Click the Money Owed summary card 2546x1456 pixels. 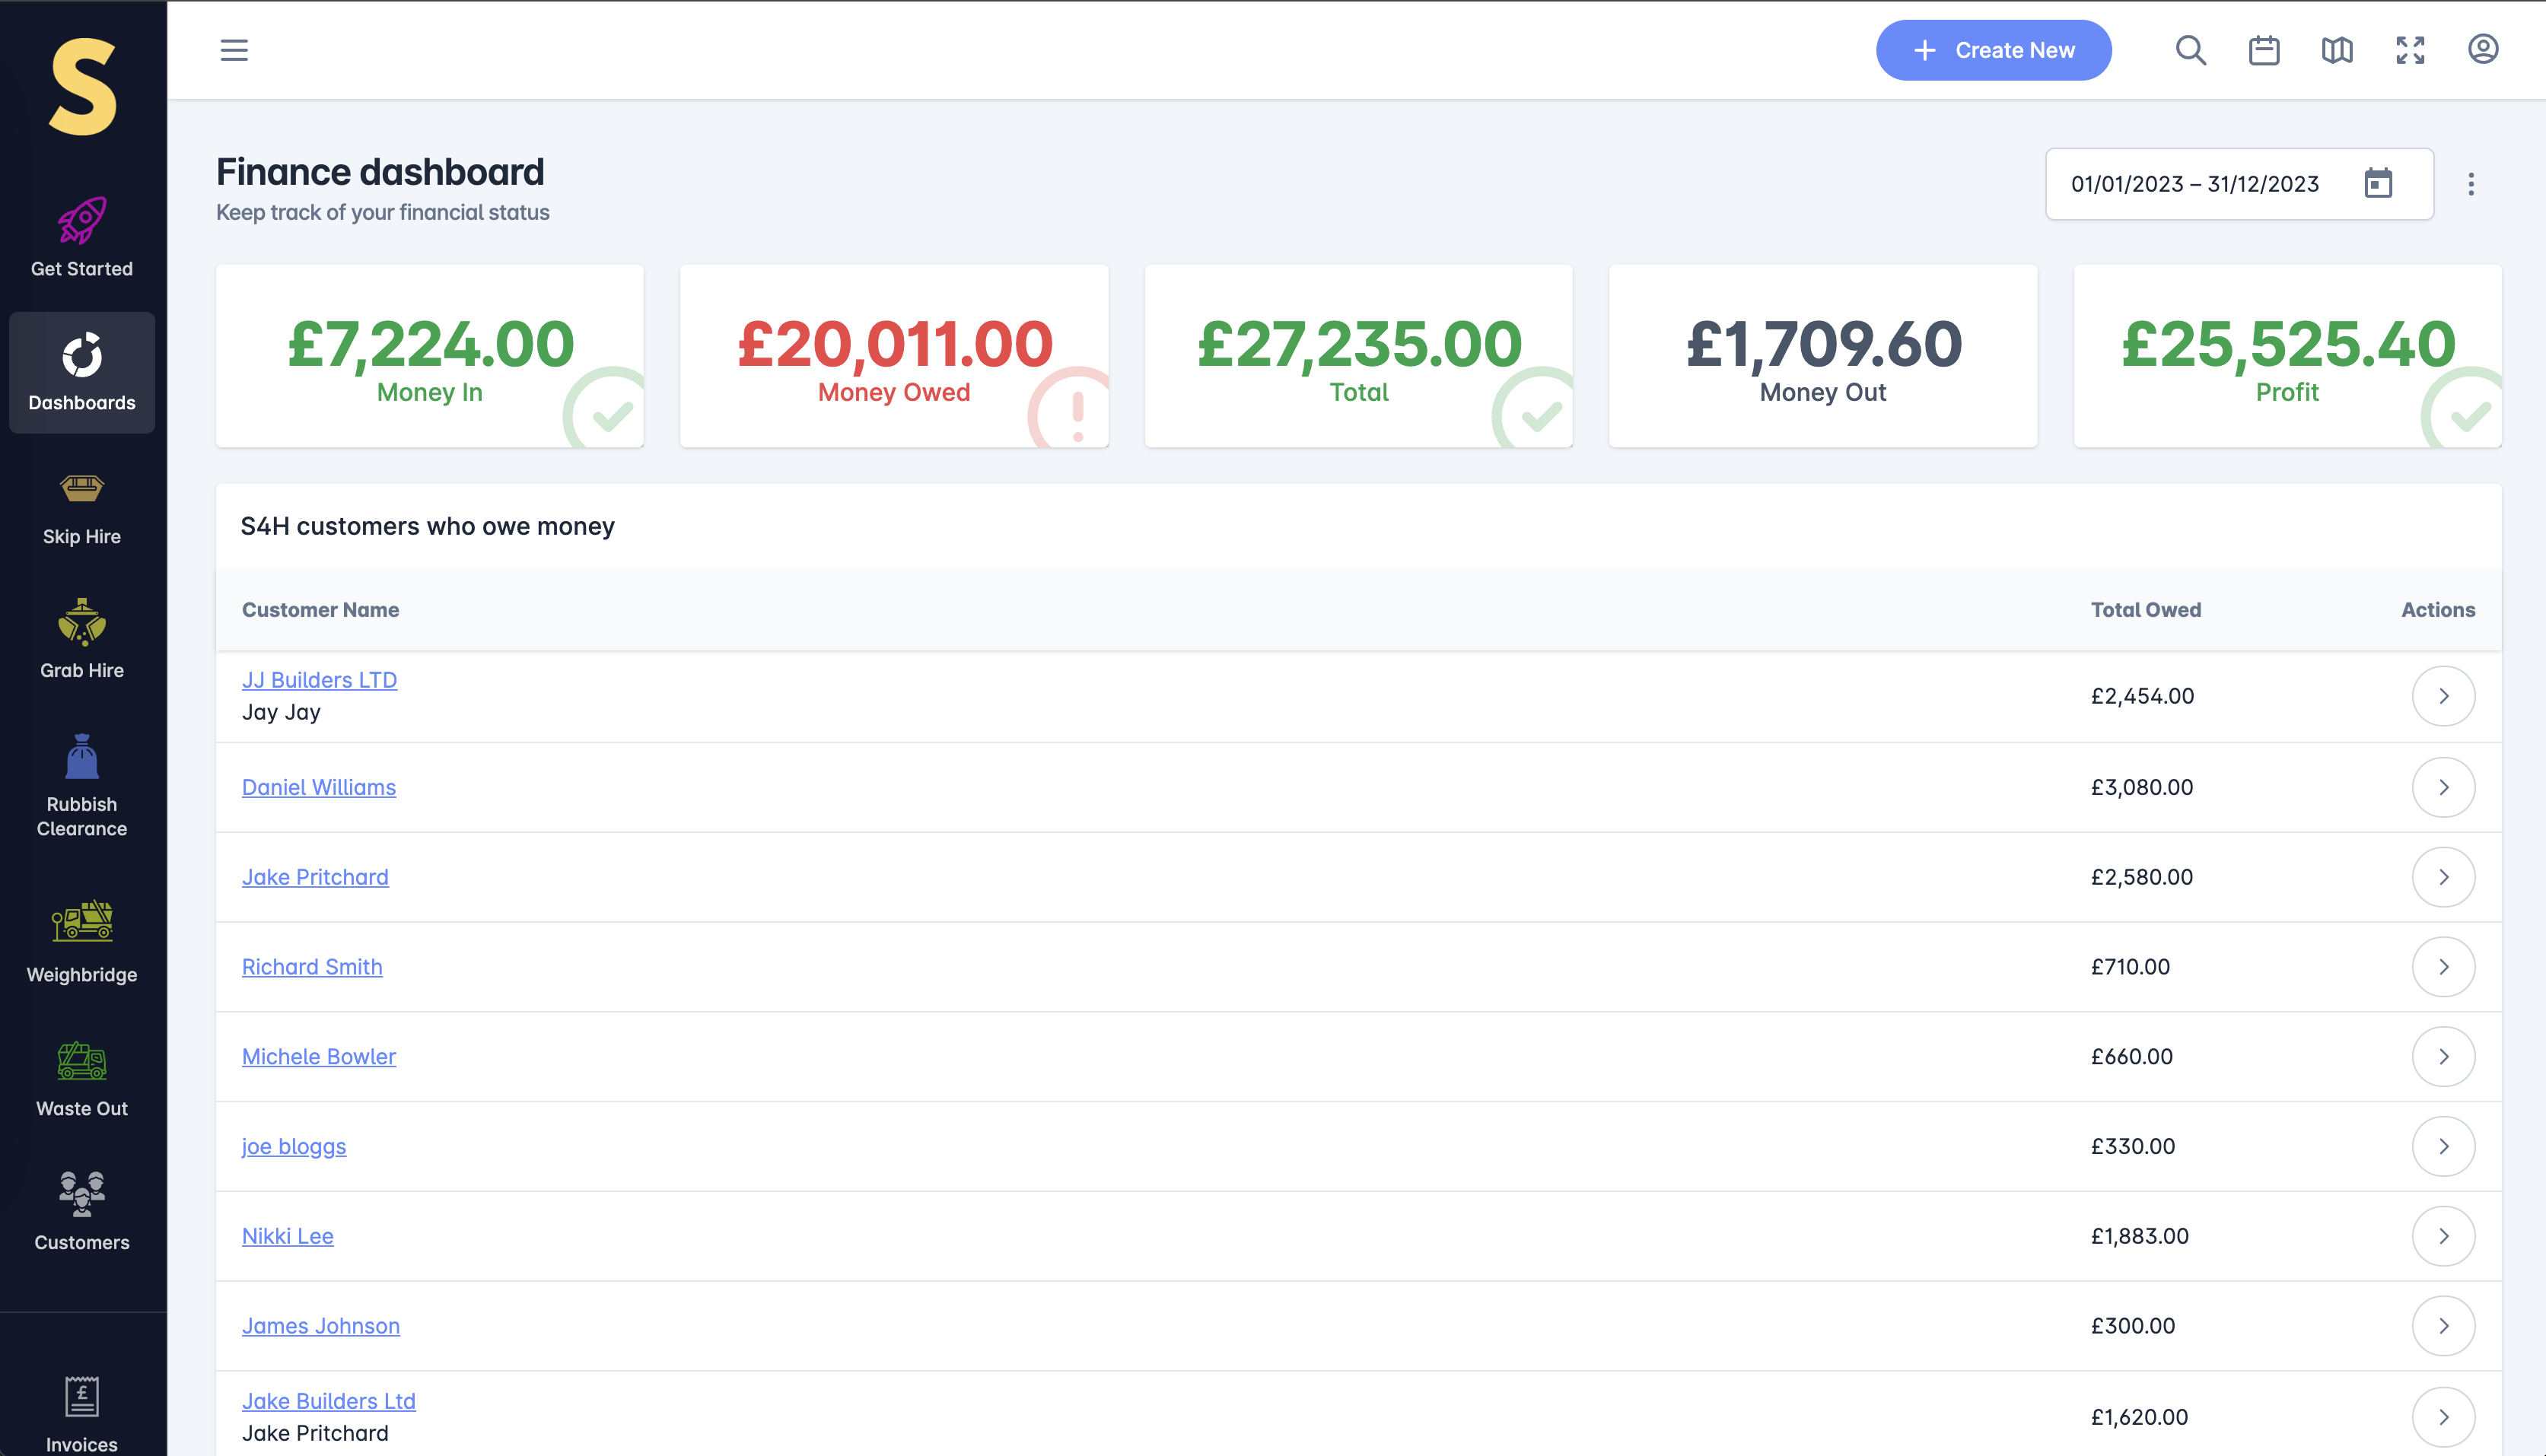pyautogui.click(x=894, y=356)
